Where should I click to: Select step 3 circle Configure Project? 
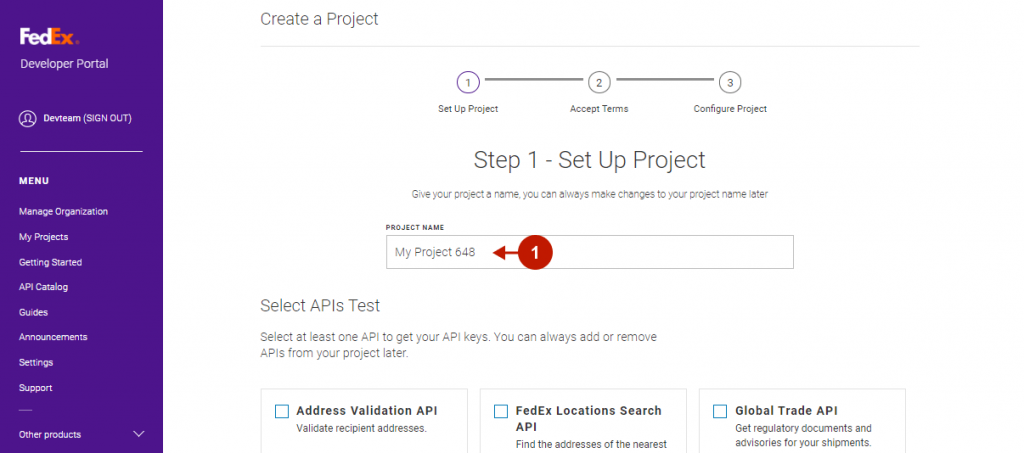point(730,83)
